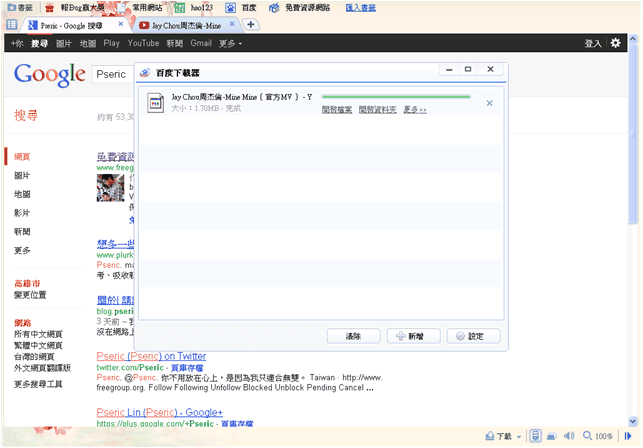Close the 百度下載器 window
This screenshot has width=643, height=448.
tap(490, 69)
